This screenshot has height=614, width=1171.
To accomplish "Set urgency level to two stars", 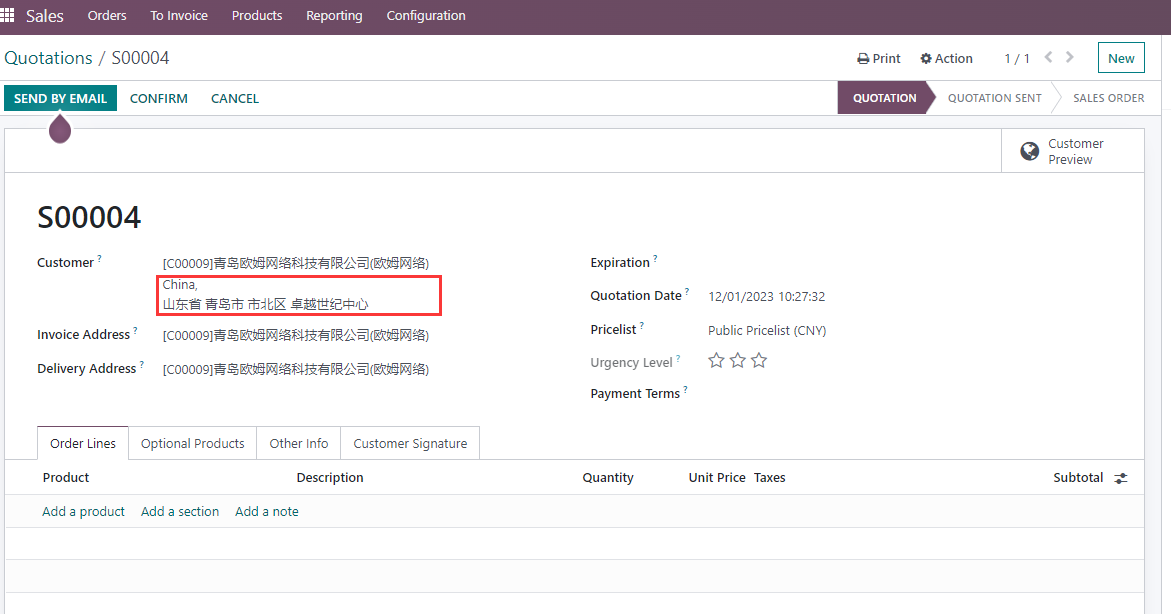I will [738, 361].
